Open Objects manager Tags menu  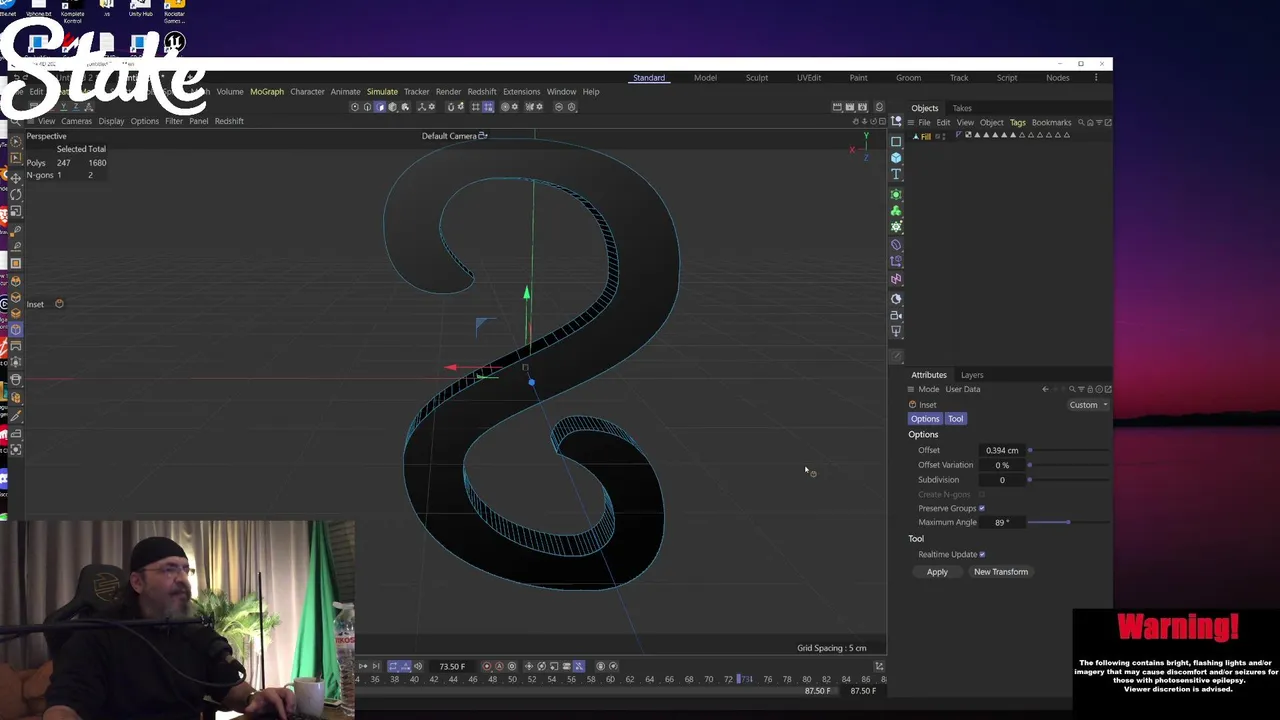[1017, 122]
